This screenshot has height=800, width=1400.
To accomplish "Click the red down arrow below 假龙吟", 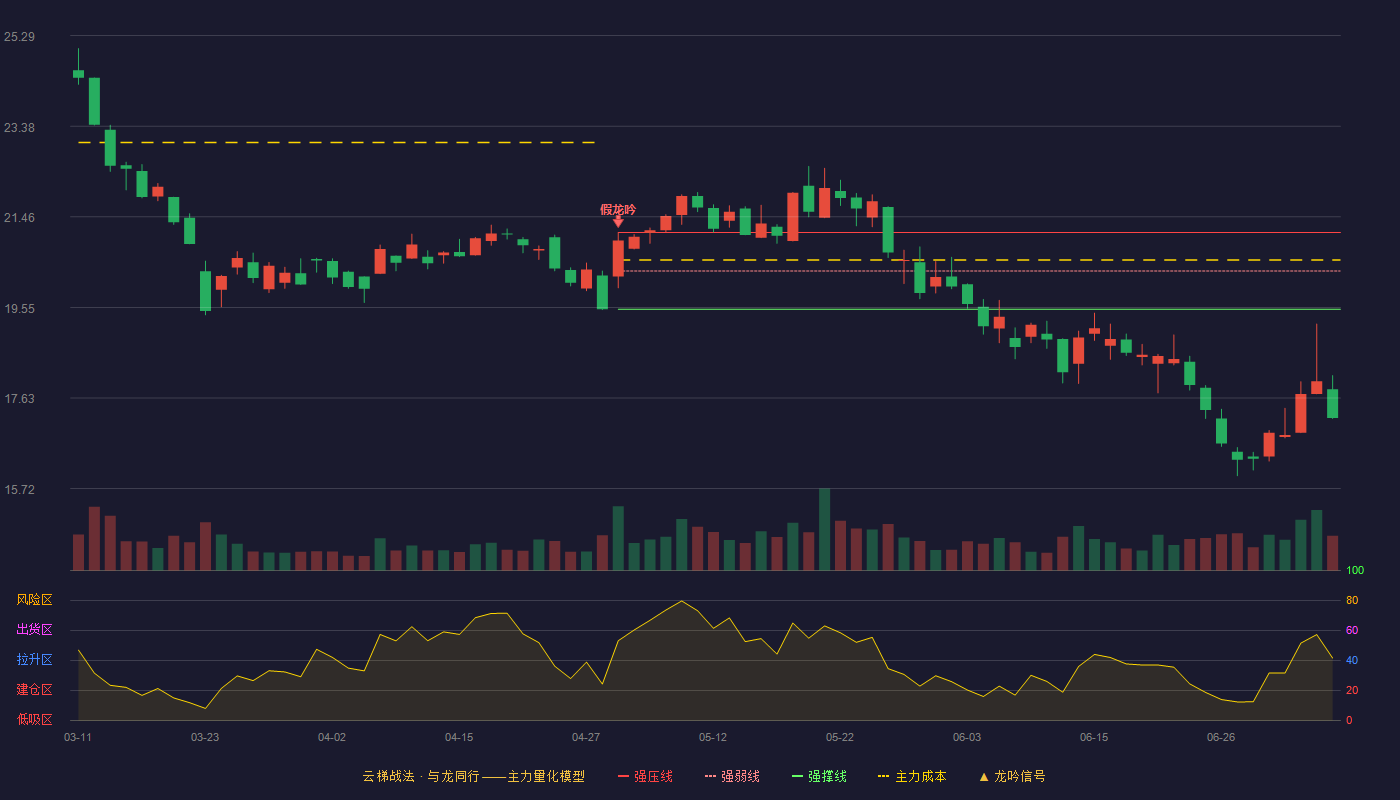I will coord(618,222).
